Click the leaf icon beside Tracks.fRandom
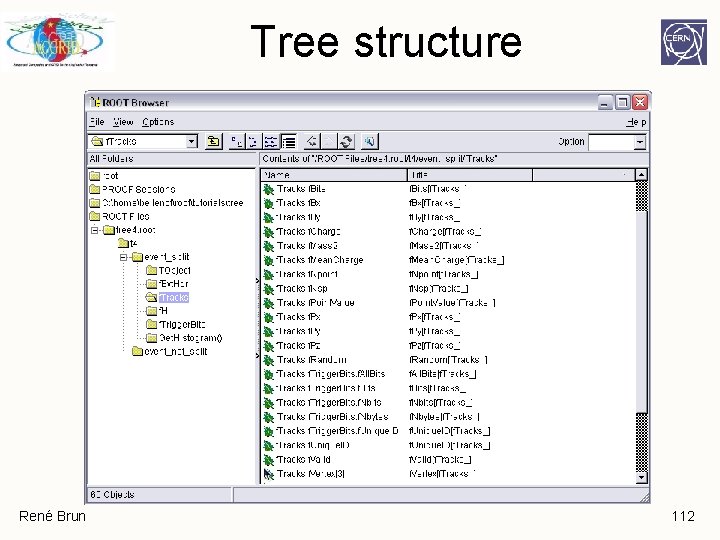Viewport: 720px width, 540px height. tap(268, 360)
